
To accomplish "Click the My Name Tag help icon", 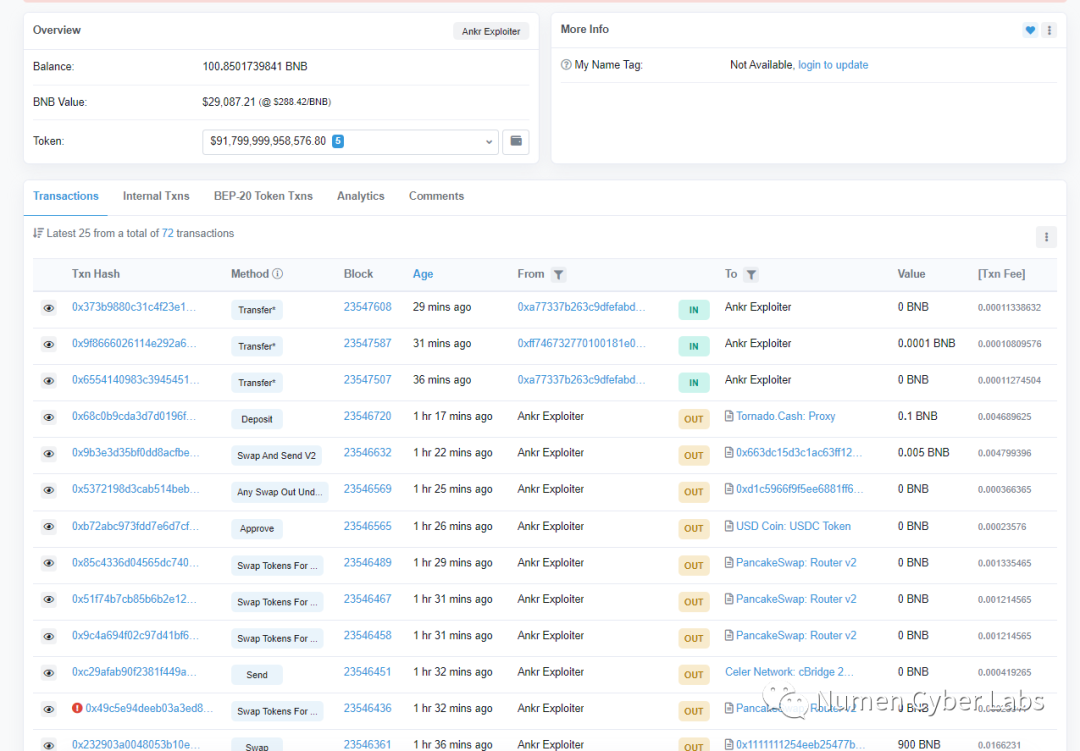I will 566,65.
